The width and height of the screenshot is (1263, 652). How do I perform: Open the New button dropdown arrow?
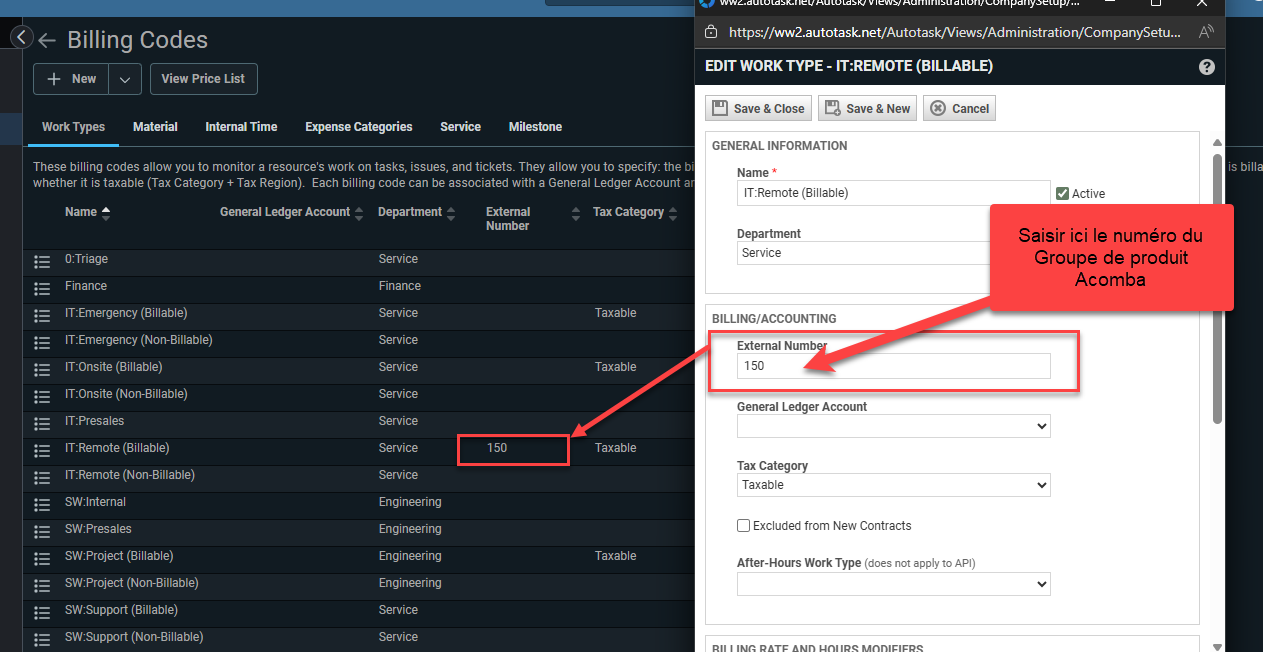(125, 79)
